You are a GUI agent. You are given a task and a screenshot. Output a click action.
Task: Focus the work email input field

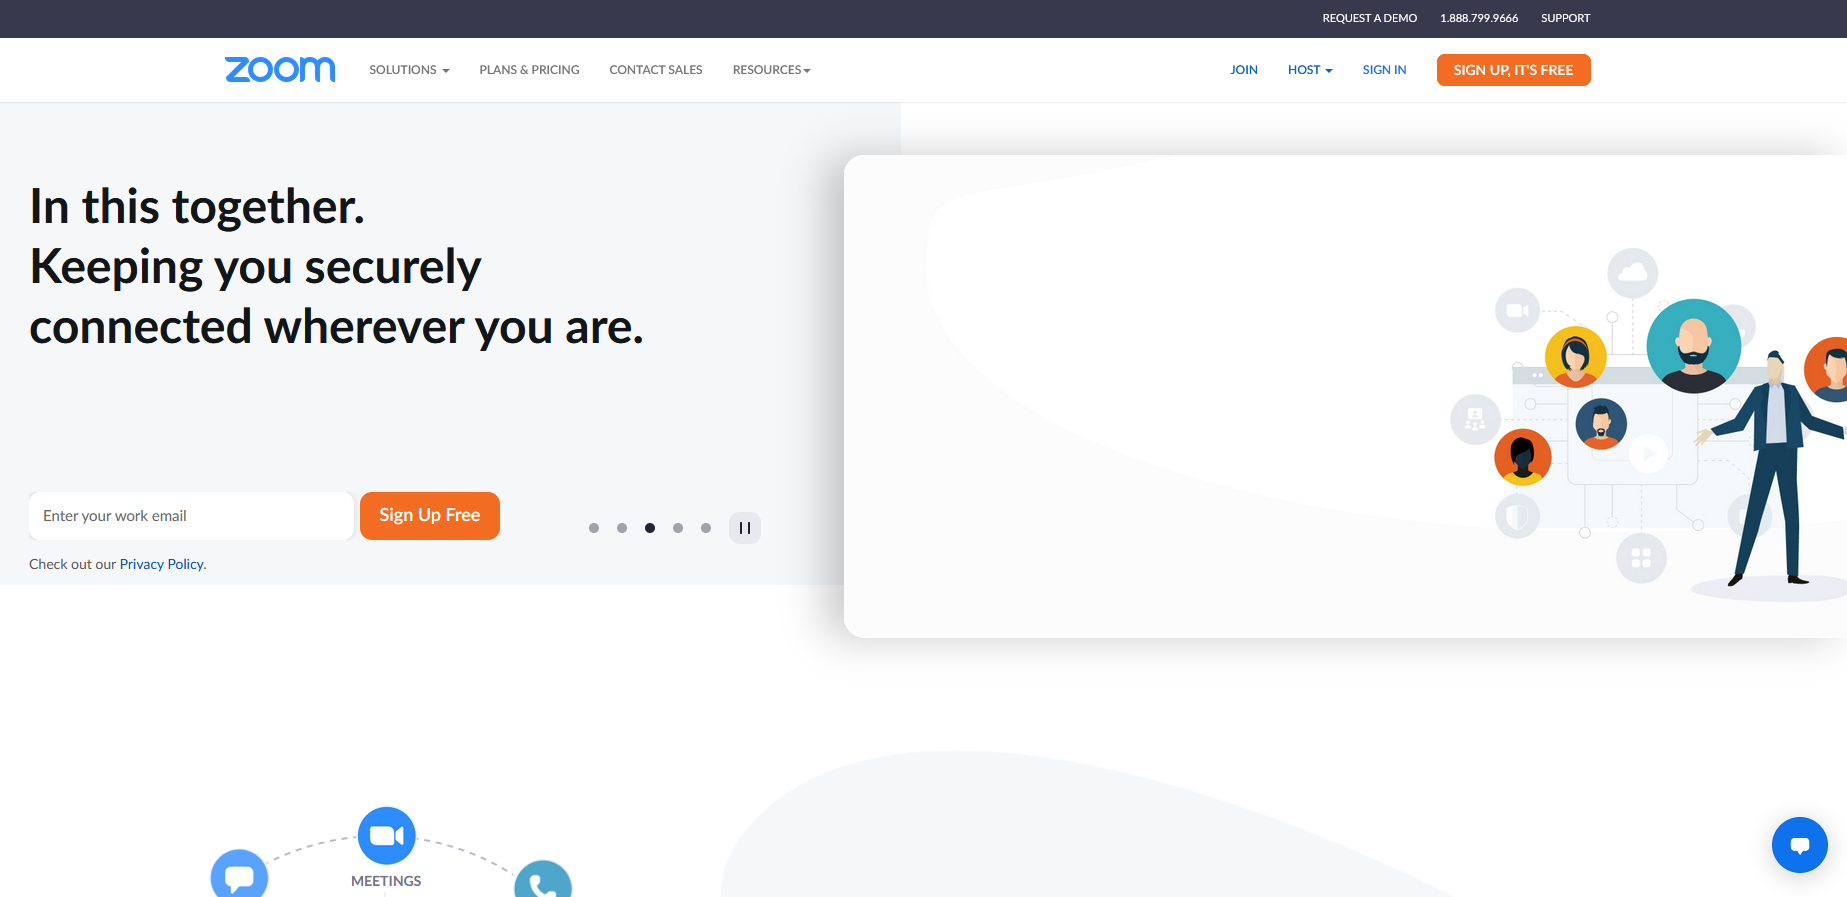click(192, 516)
